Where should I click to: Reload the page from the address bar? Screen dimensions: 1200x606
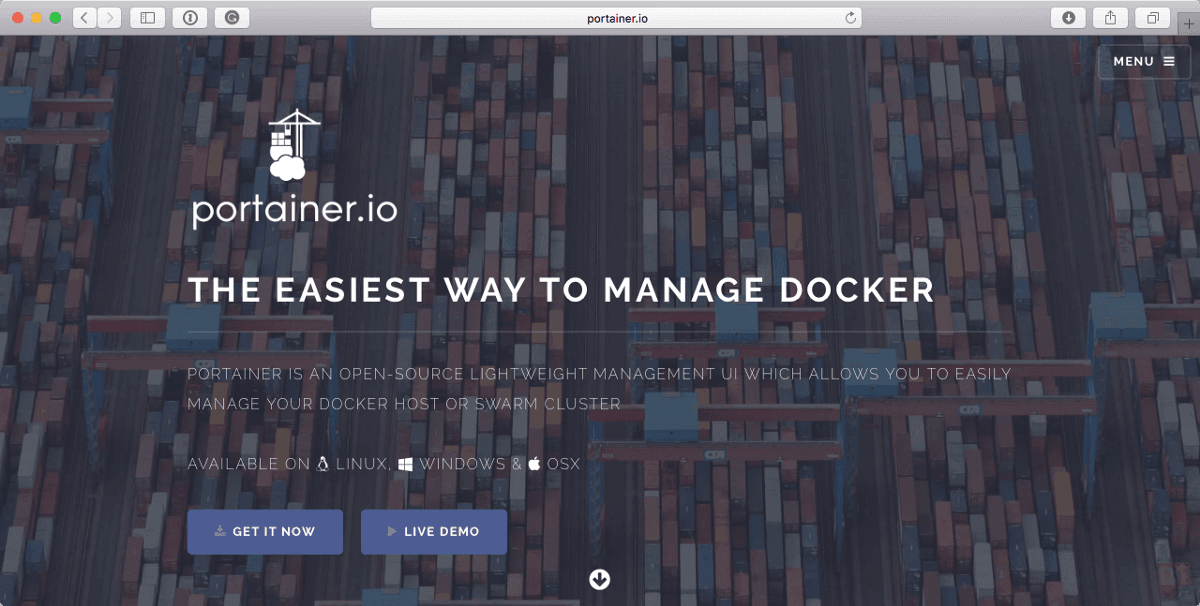click(851, 18)
